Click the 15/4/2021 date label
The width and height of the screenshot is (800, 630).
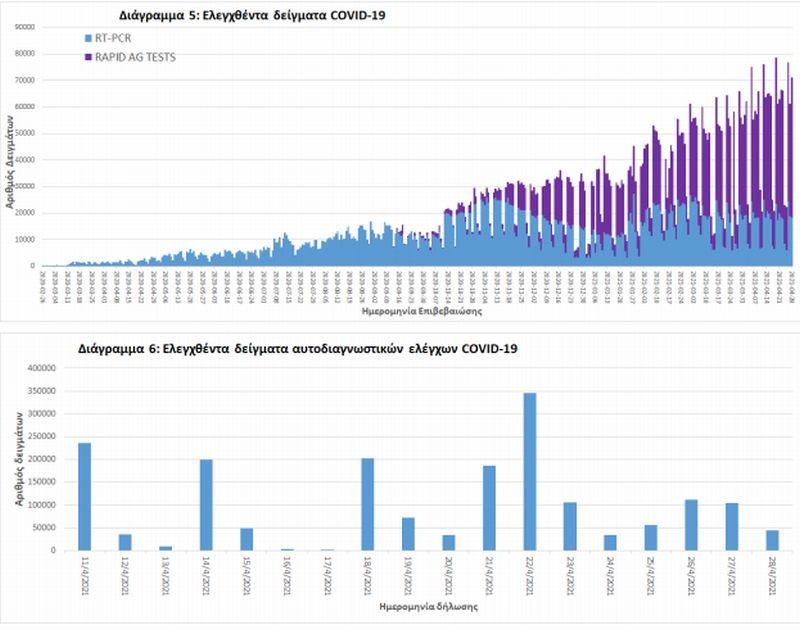pyautogui.click(x=247, y=576)
